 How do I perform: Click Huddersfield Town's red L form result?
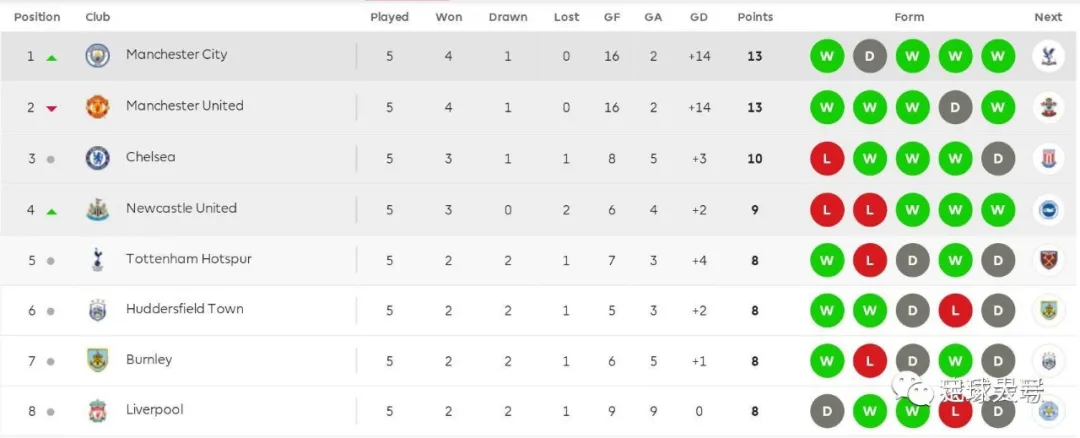955,311
